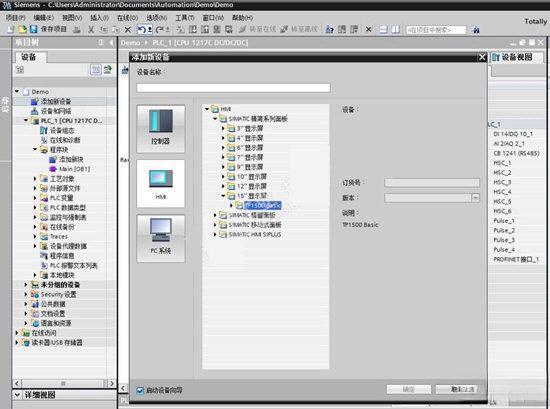
Task: Open the 帮助(H) menu
Action: (x=242, y=17)
